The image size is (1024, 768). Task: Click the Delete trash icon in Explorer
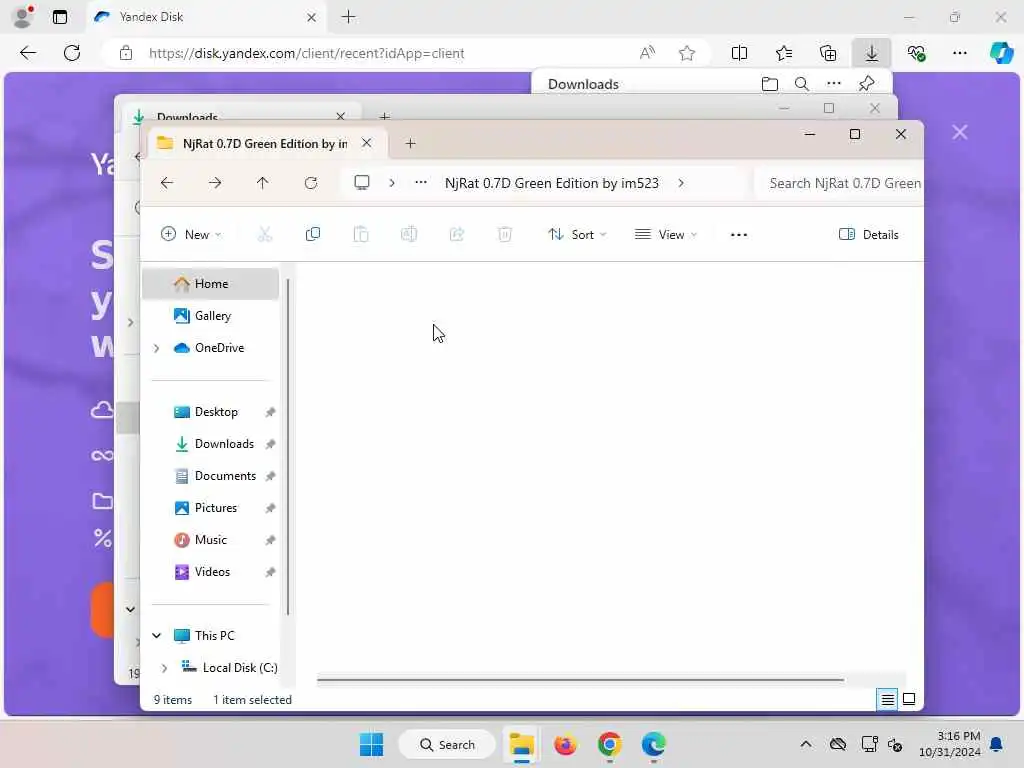(x=505, y=234)
